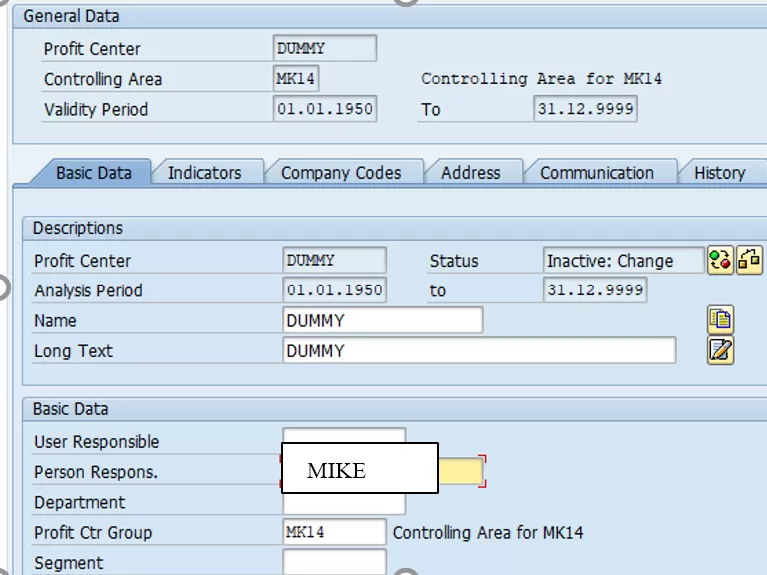The width and height of the screenshot is (767, 575).
Task: Focus the Long Text input field
Action: coord(478,351)
